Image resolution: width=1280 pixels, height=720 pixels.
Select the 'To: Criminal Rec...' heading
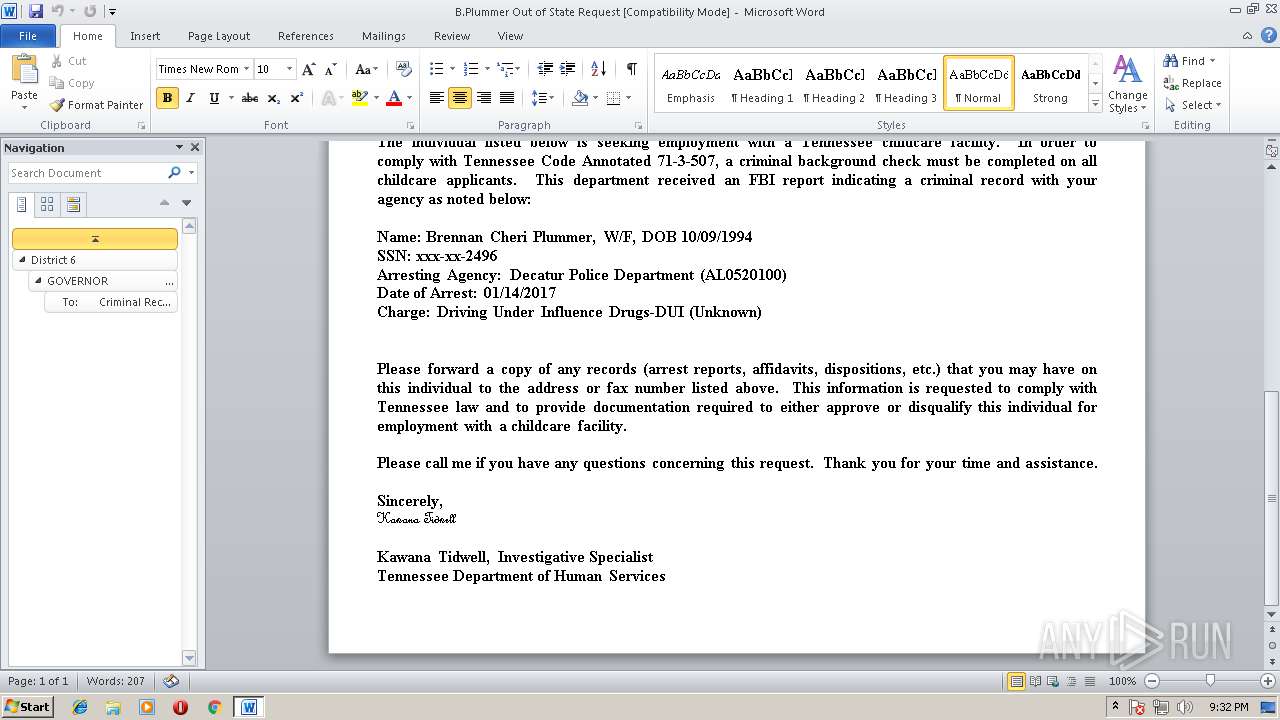pyautogui.click(x=112, y=302)
